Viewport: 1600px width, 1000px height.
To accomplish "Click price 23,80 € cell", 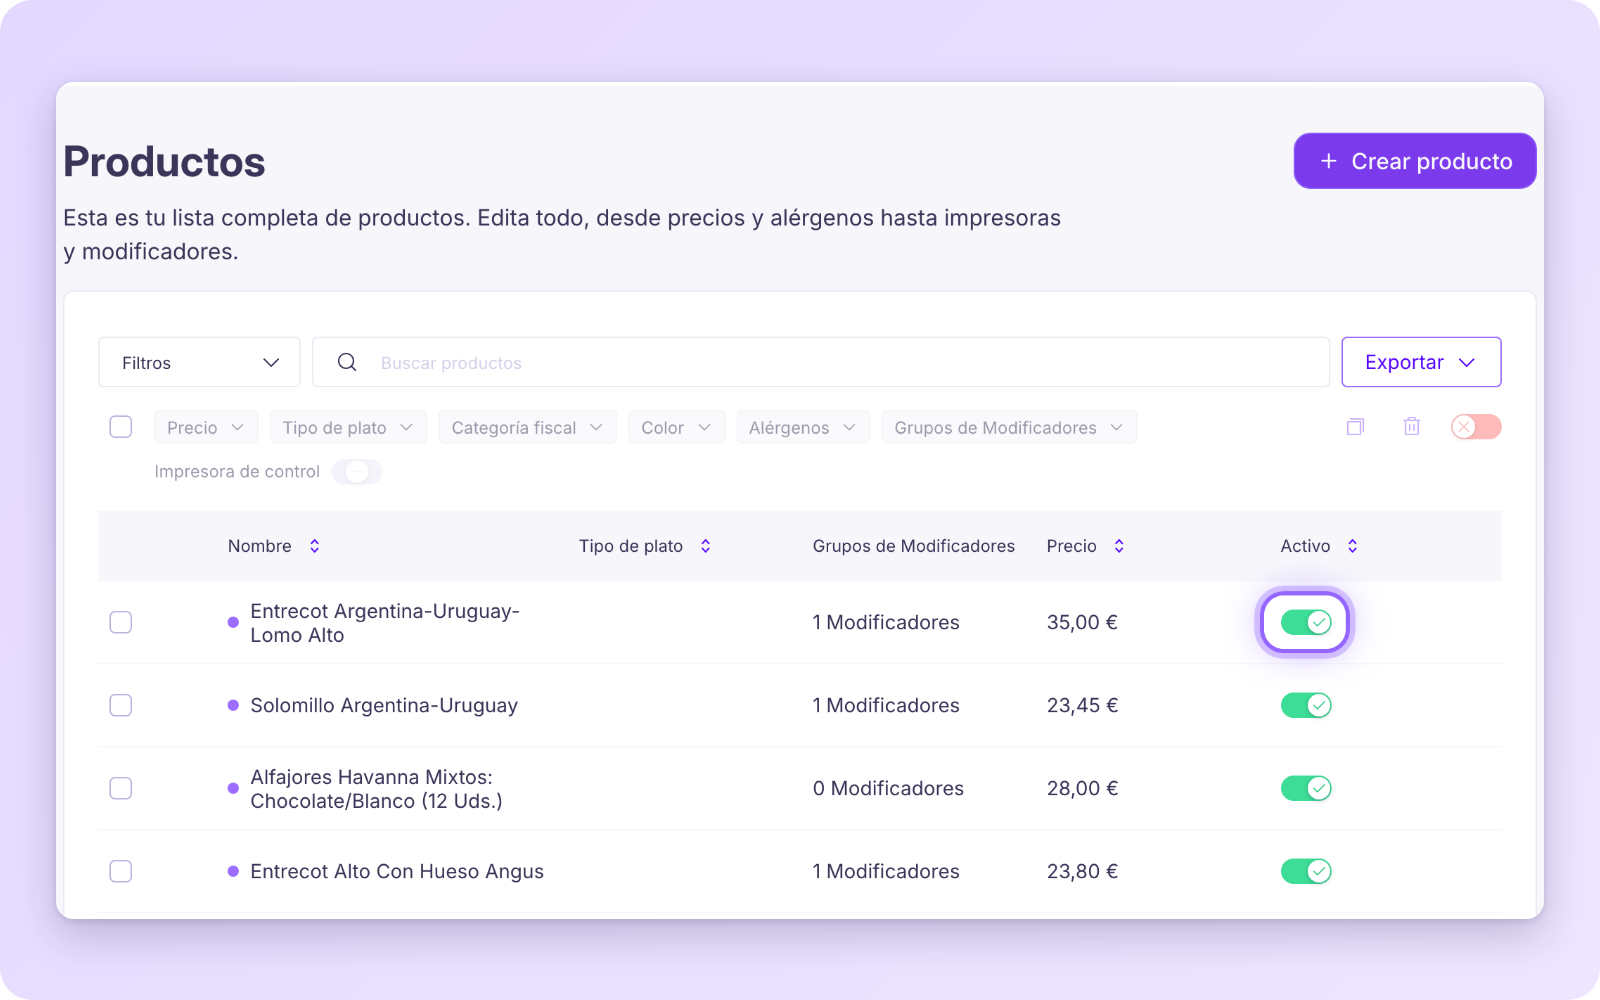I will pyautogui.click(x=1082, y=871).
